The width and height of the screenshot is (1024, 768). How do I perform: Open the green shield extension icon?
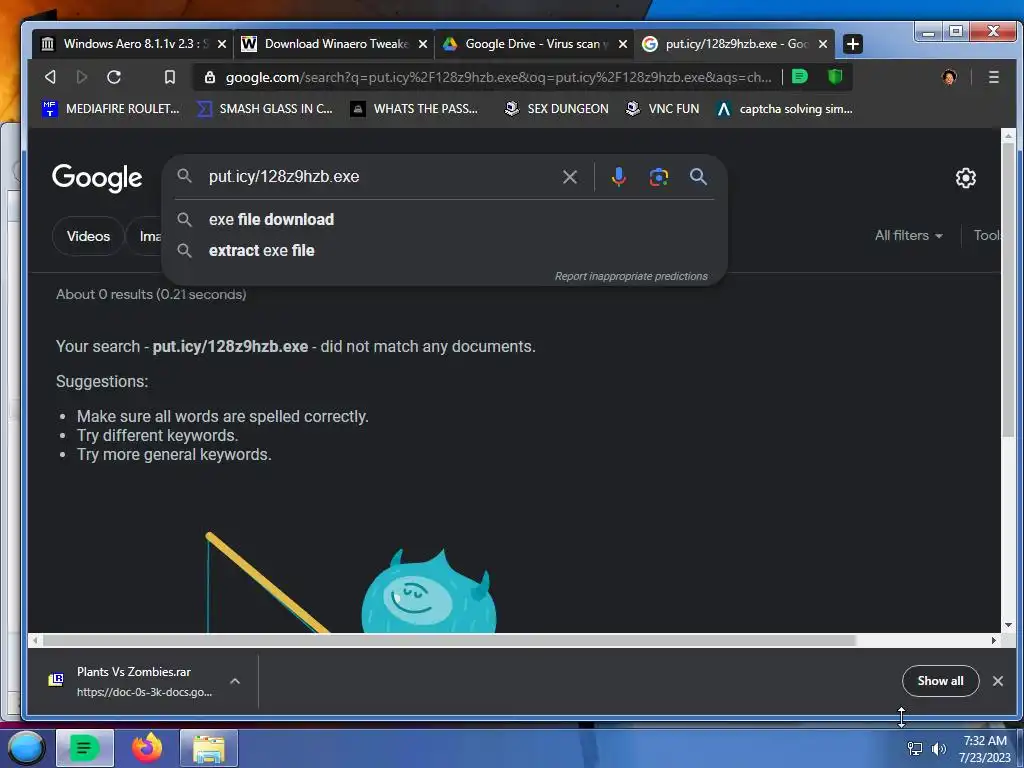coord(835,76)
